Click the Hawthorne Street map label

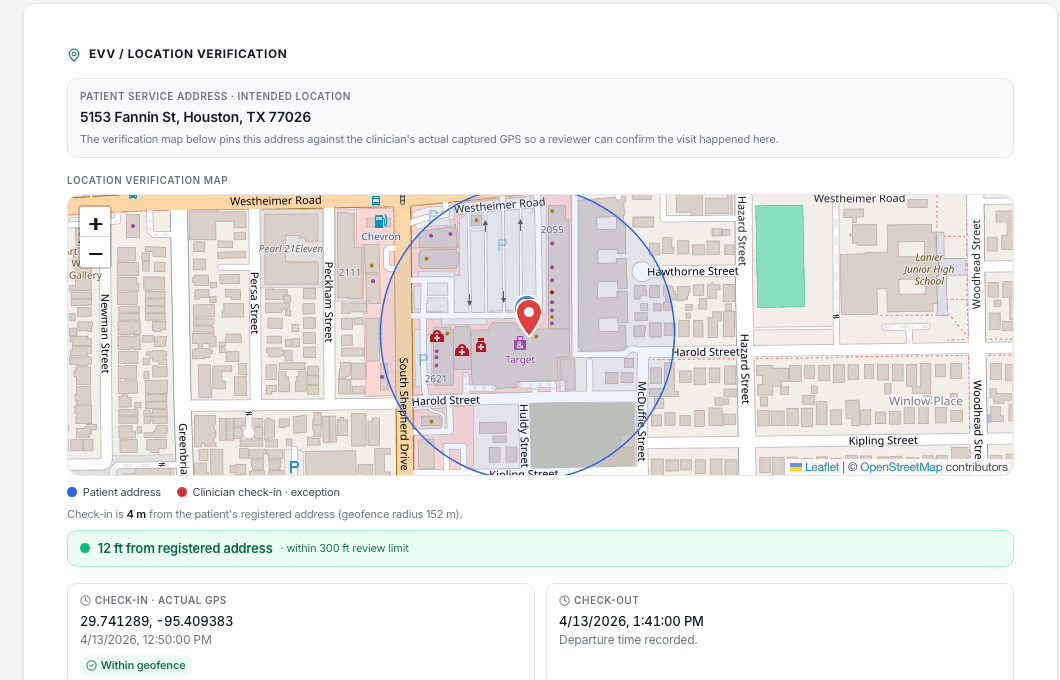(692, 271)
